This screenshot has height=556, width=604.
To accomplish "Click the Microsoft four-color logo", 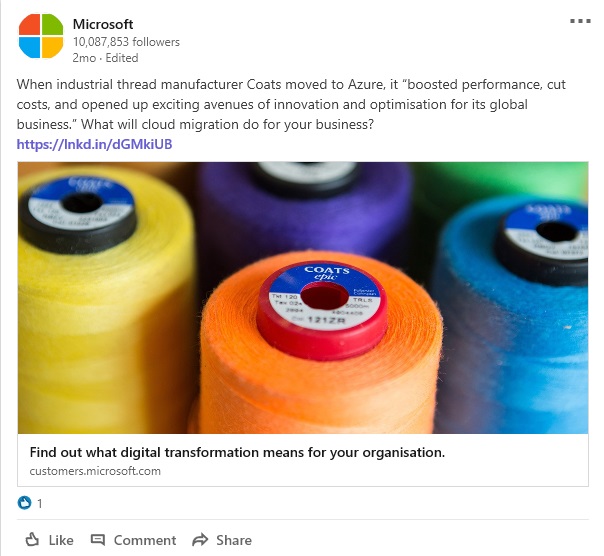I will pos(41,37).
